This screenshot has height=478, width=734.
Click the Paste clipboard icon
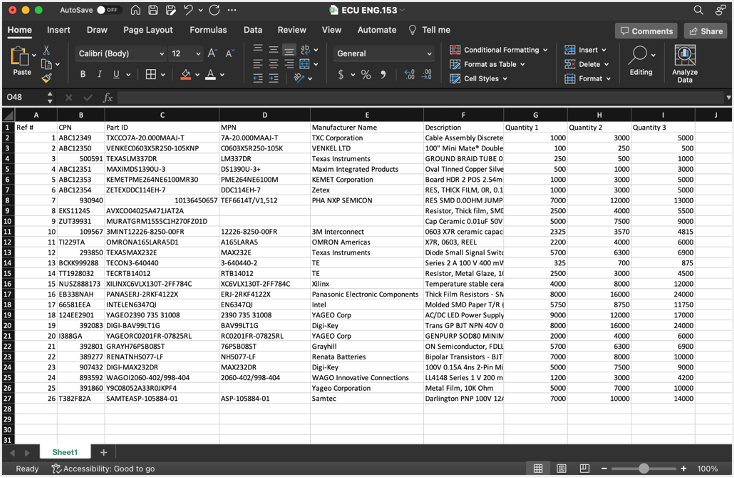pos(19,57)
